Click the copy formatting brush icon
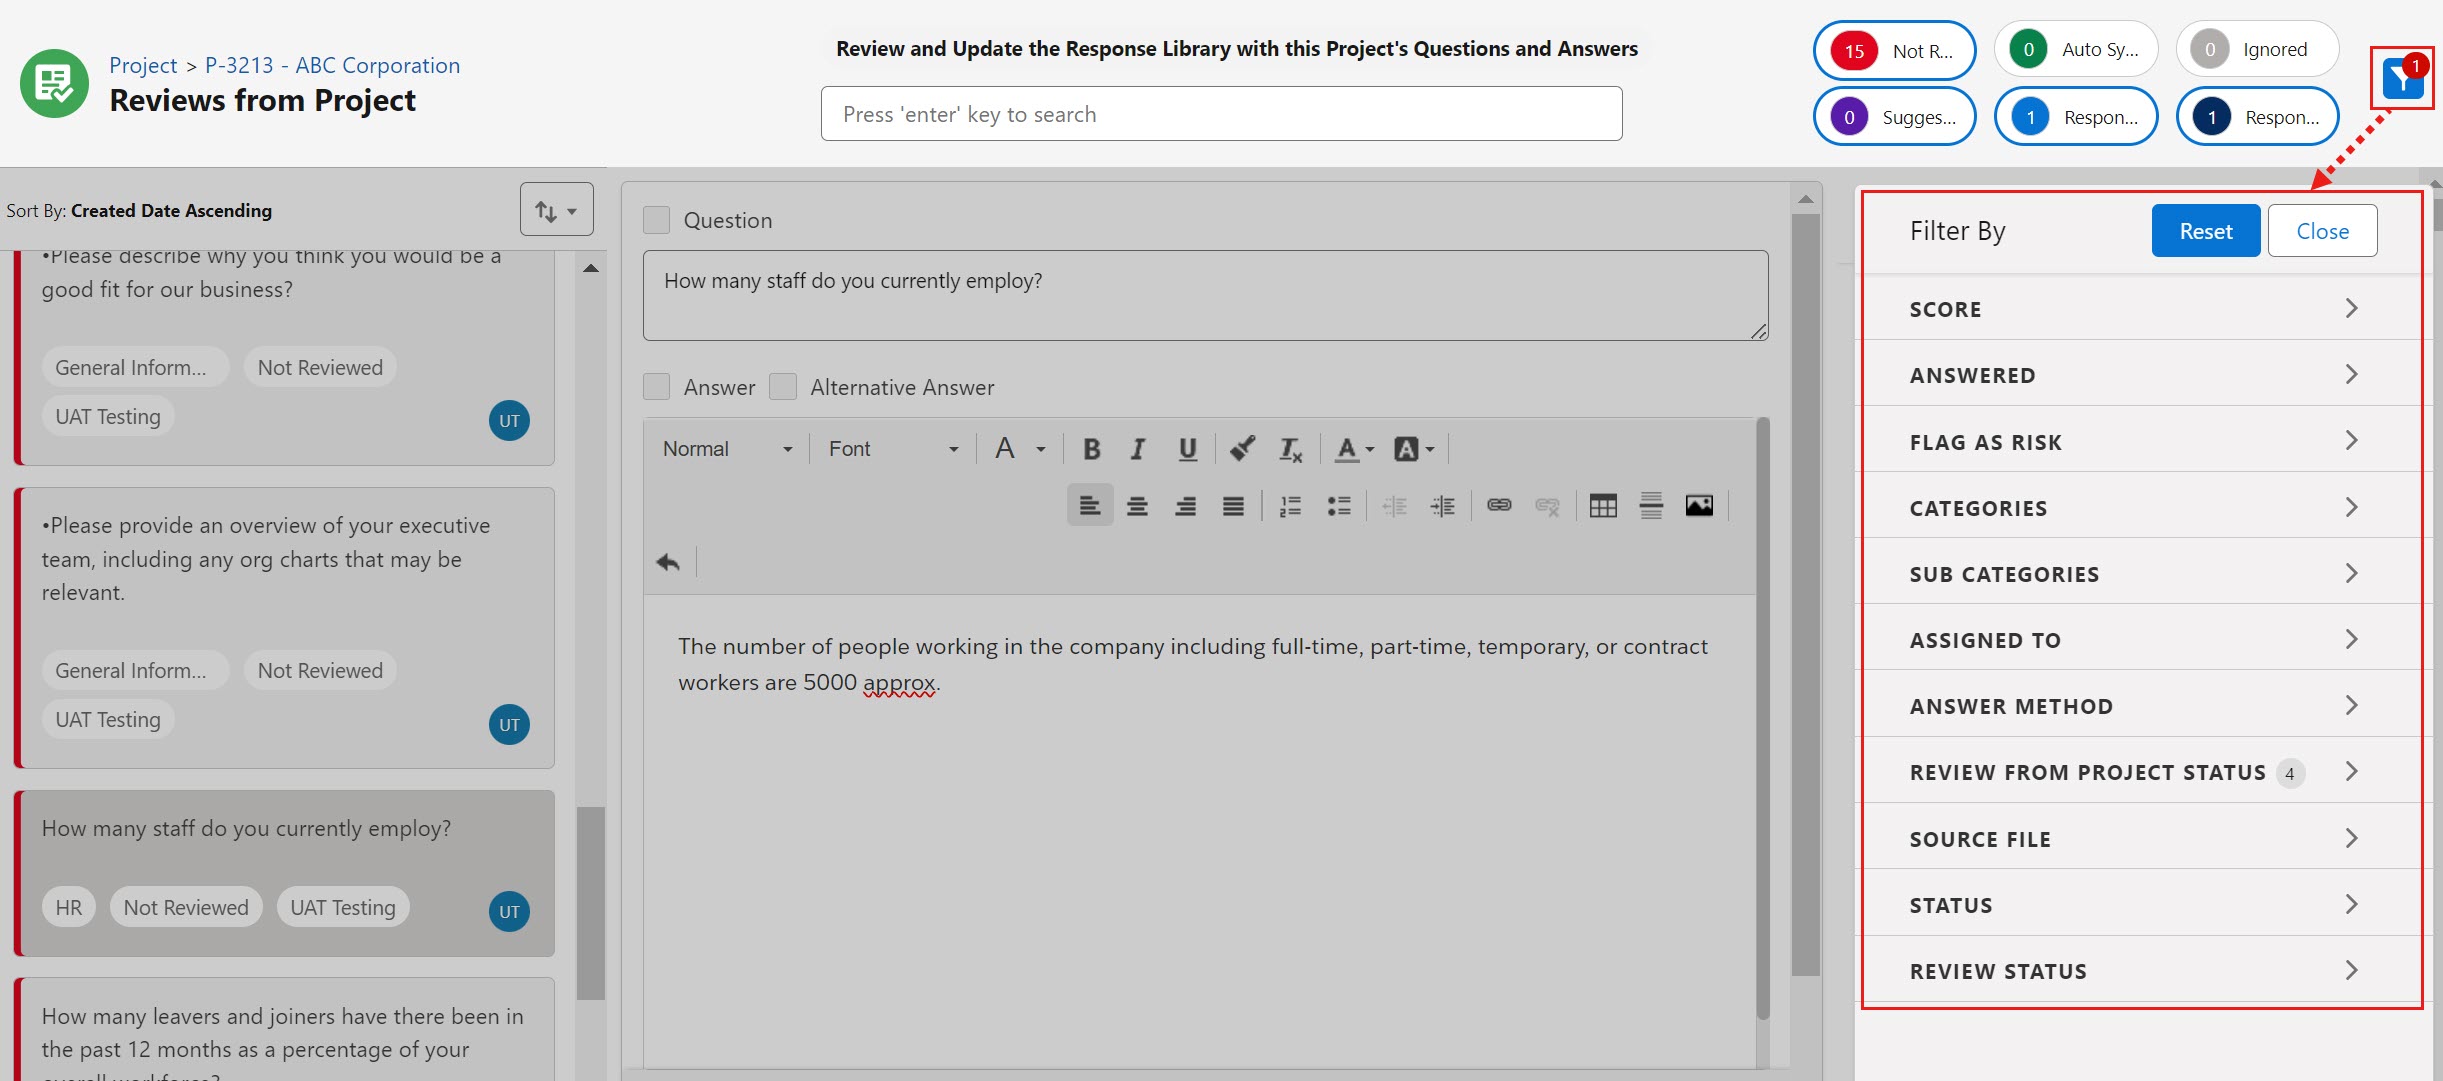 click(x=1242, y=449)
